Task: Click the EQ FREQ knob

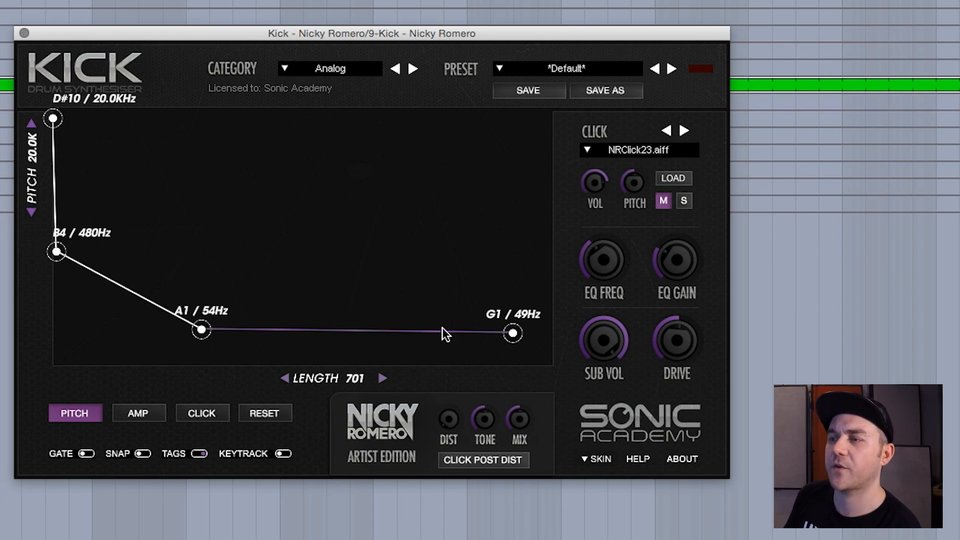Action: [x=603, y=260]
